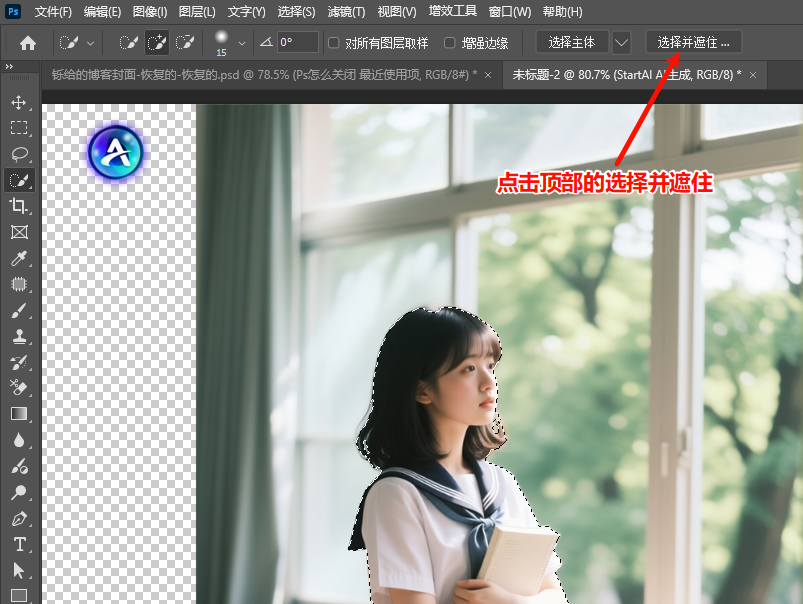Open the 滤镜(T) menu
Screen dimensions: 803x604
[346, 12]
